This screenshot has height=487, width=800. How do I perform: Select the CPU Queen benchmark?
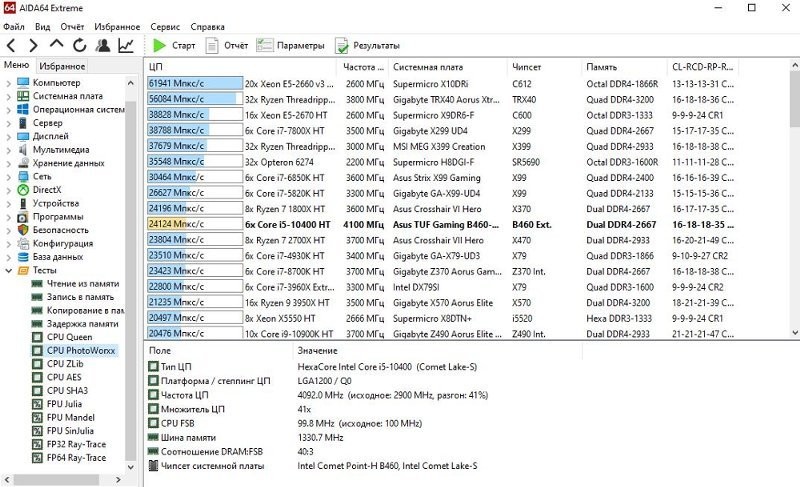69,337
